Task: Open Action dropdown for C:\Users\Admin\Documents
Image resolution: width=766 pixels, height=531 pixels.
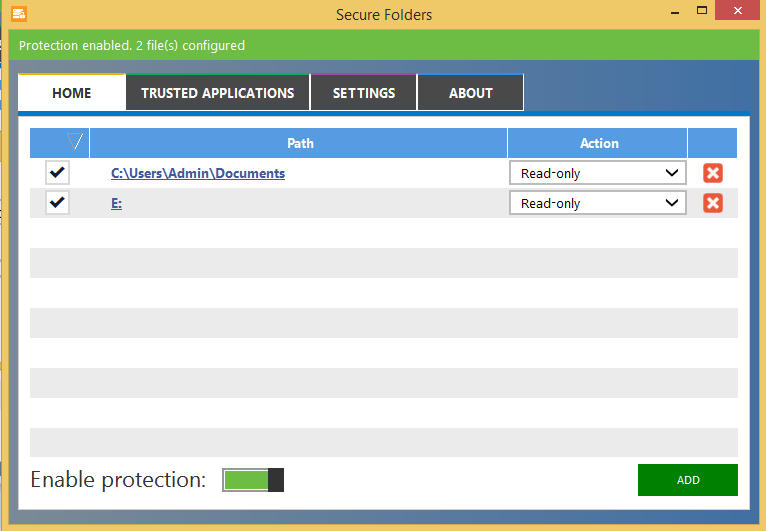Action: click(x=597, y=173)
